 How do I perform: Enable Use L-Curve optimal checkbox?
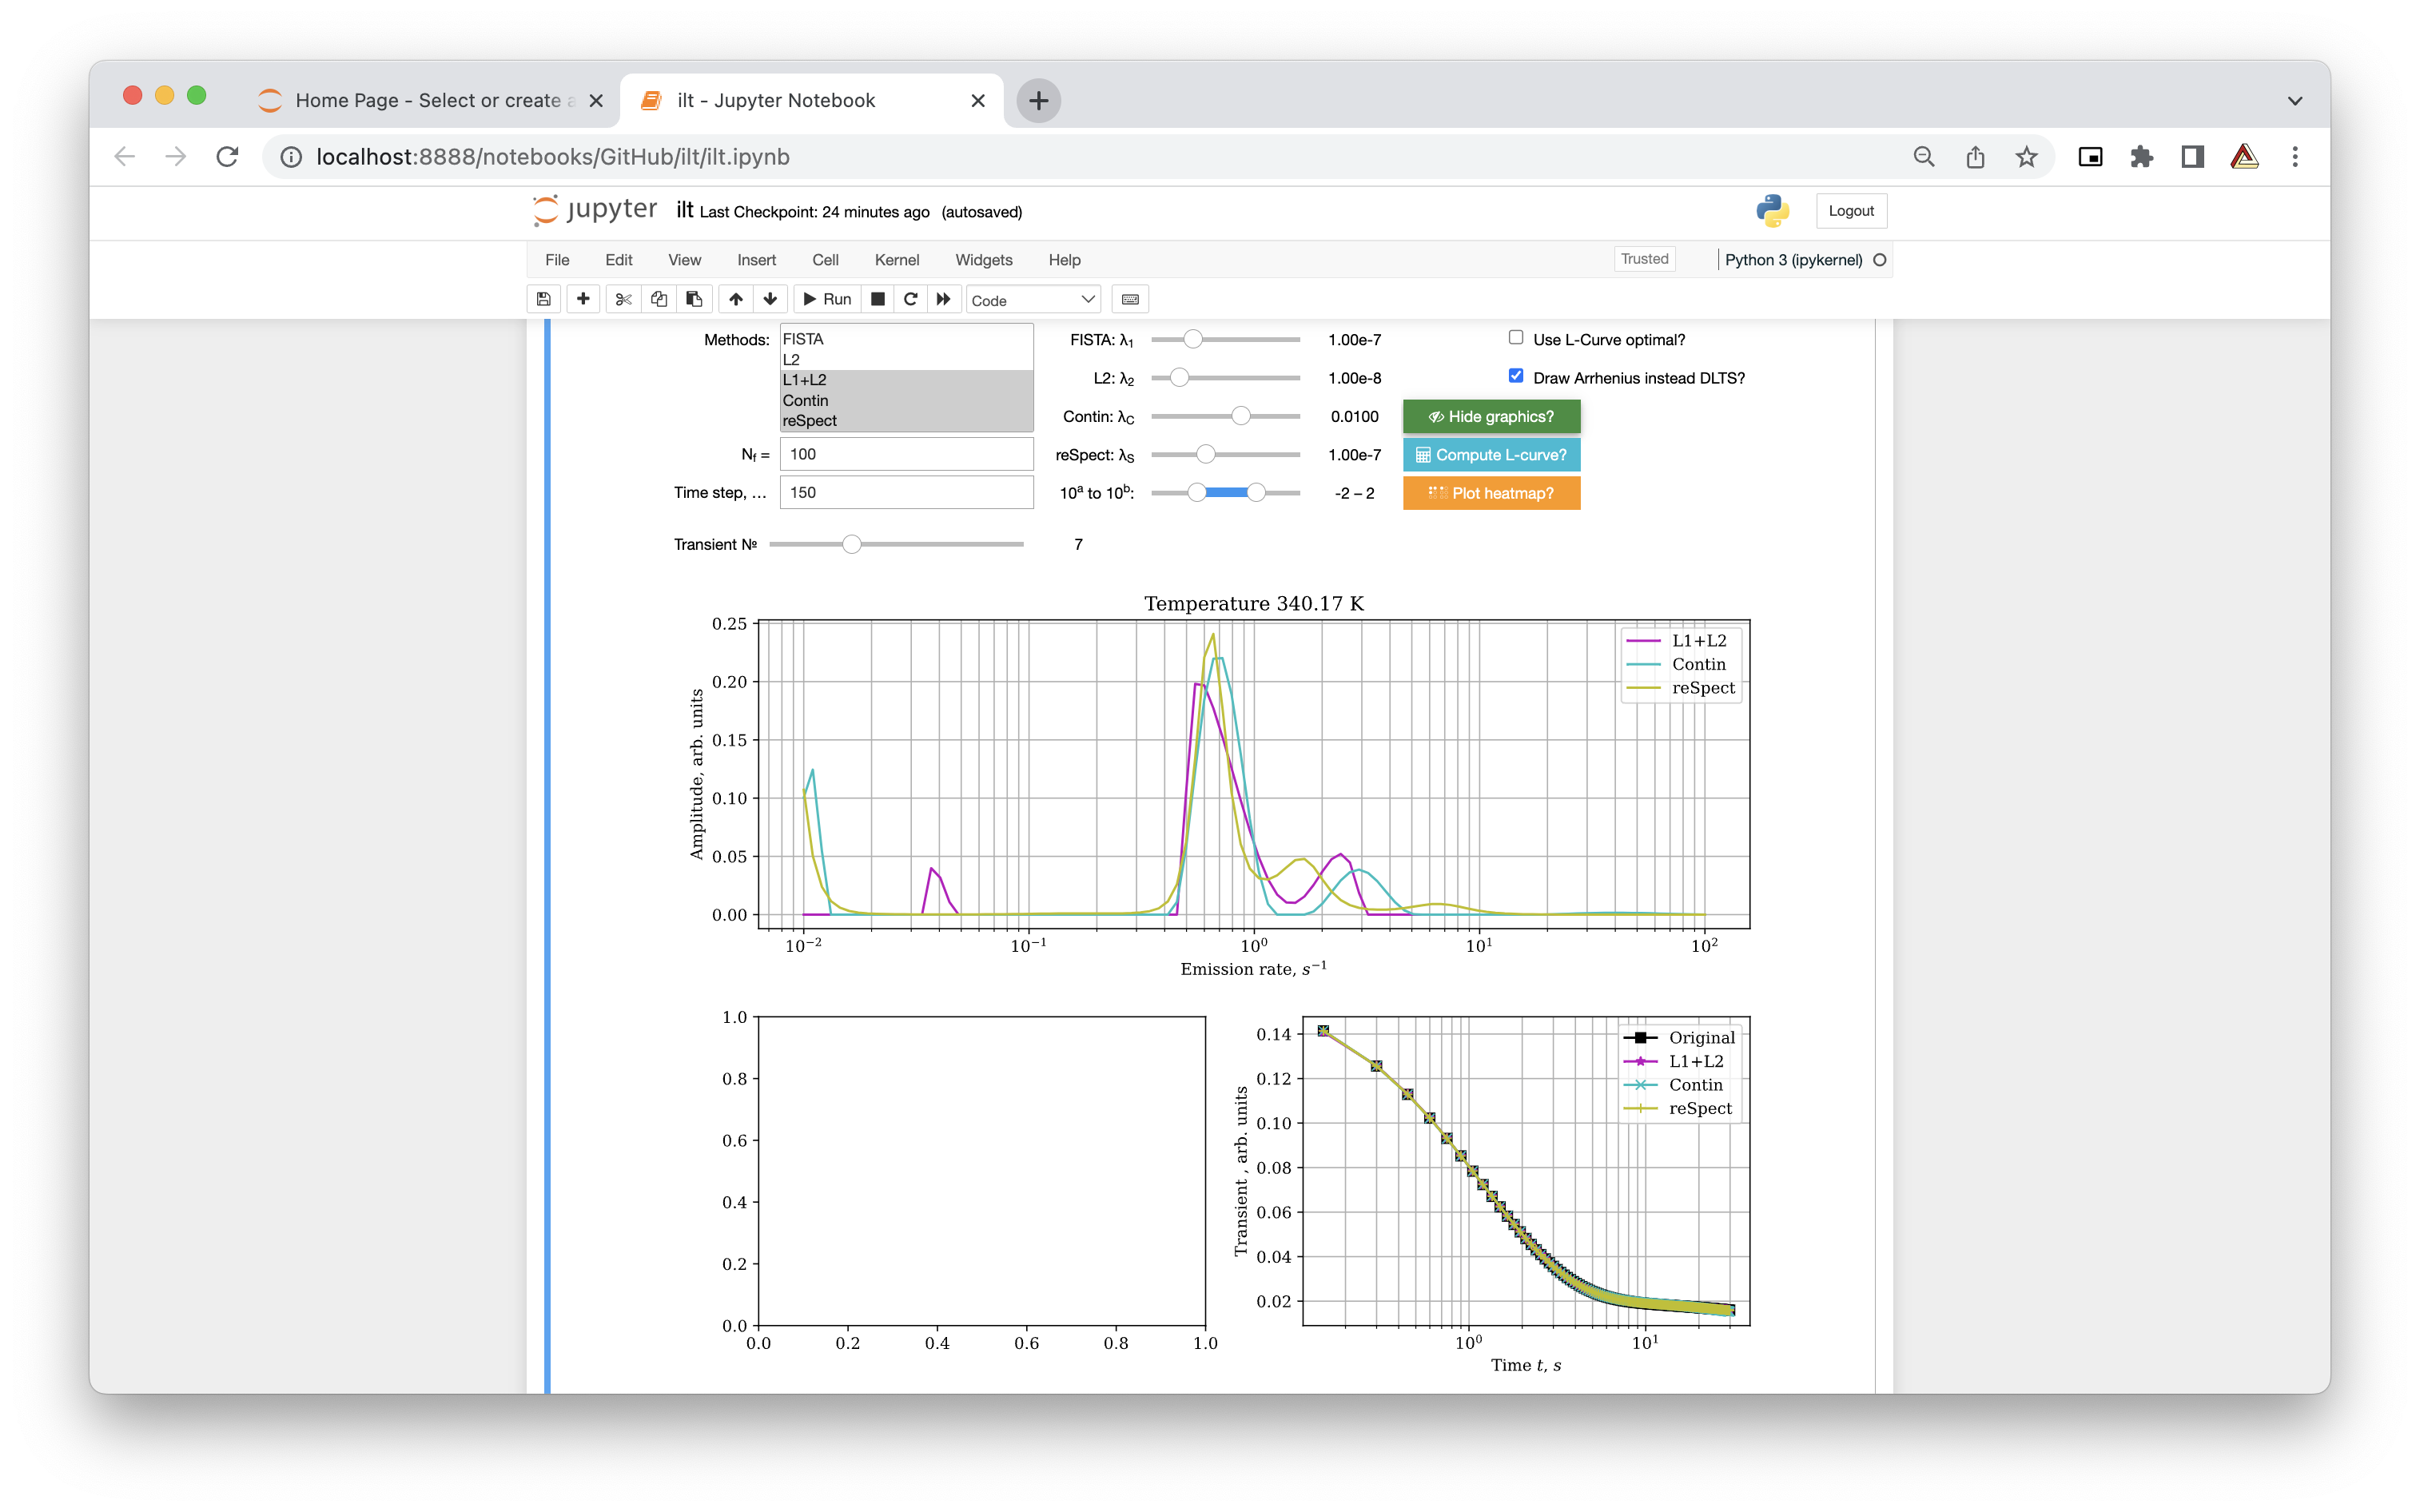tap(1516, 338)
